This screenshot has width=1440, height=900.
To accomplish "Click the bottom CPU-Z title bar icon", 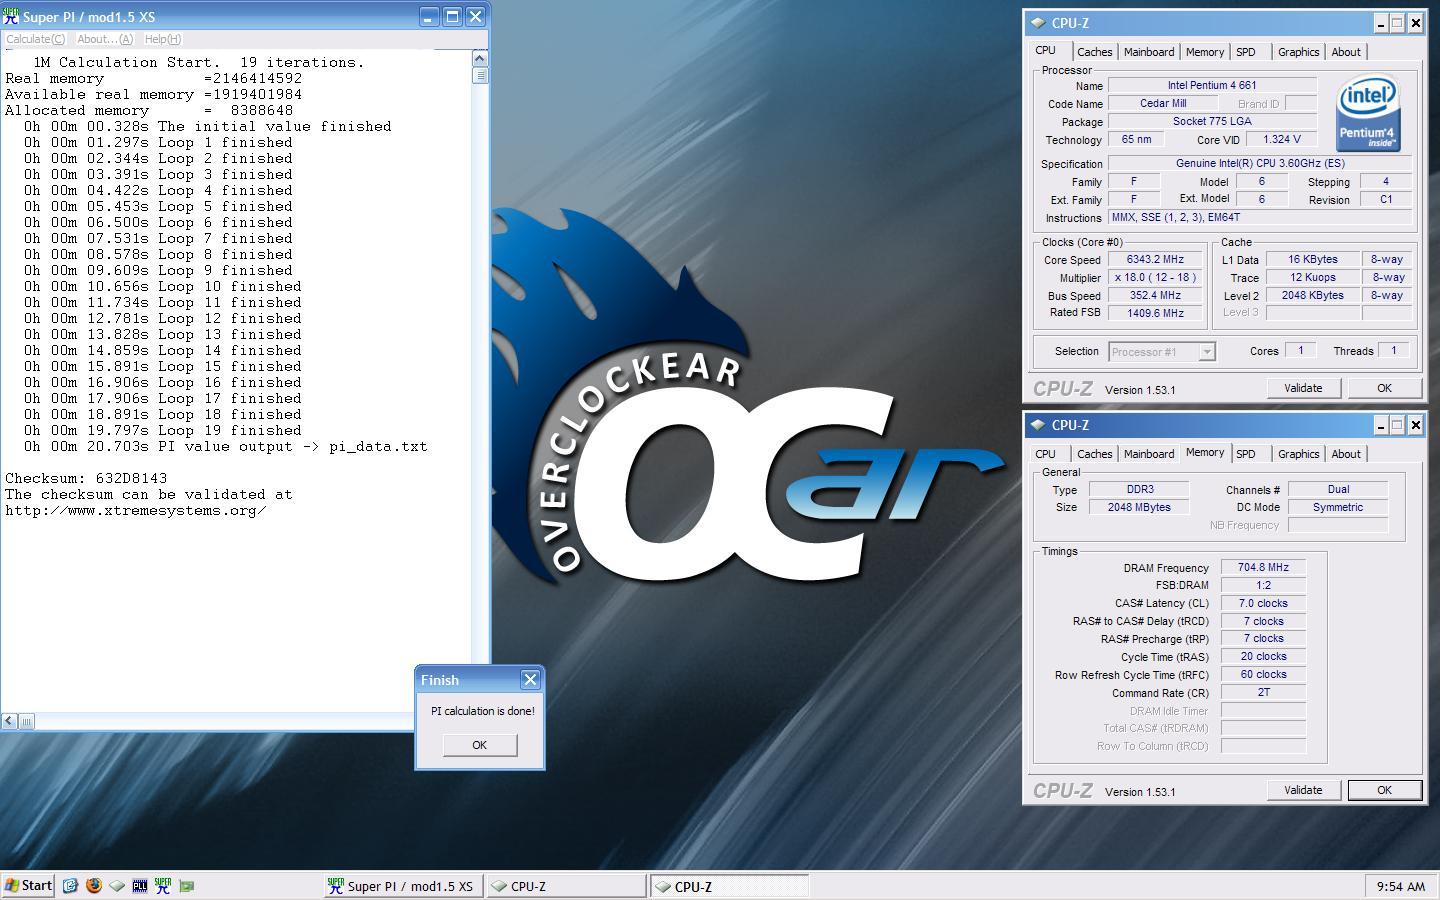I will coord(1038,425).
